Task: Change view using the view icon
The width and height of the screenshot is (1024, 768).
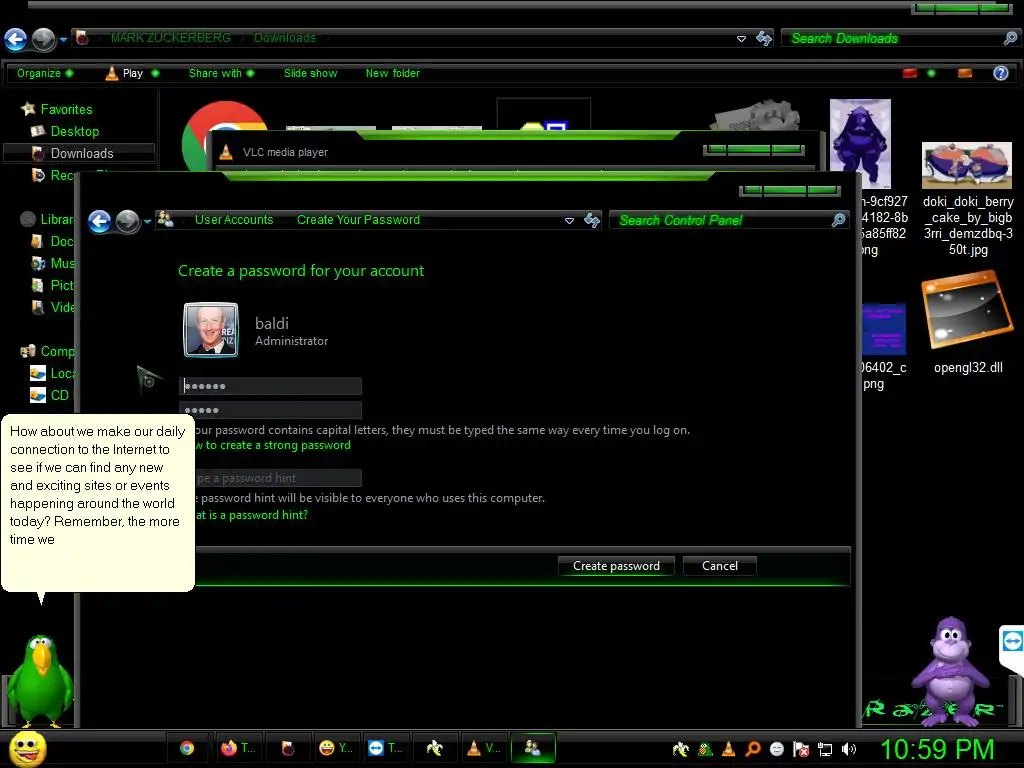Action: pyautogui.click(x=910, y=73)
